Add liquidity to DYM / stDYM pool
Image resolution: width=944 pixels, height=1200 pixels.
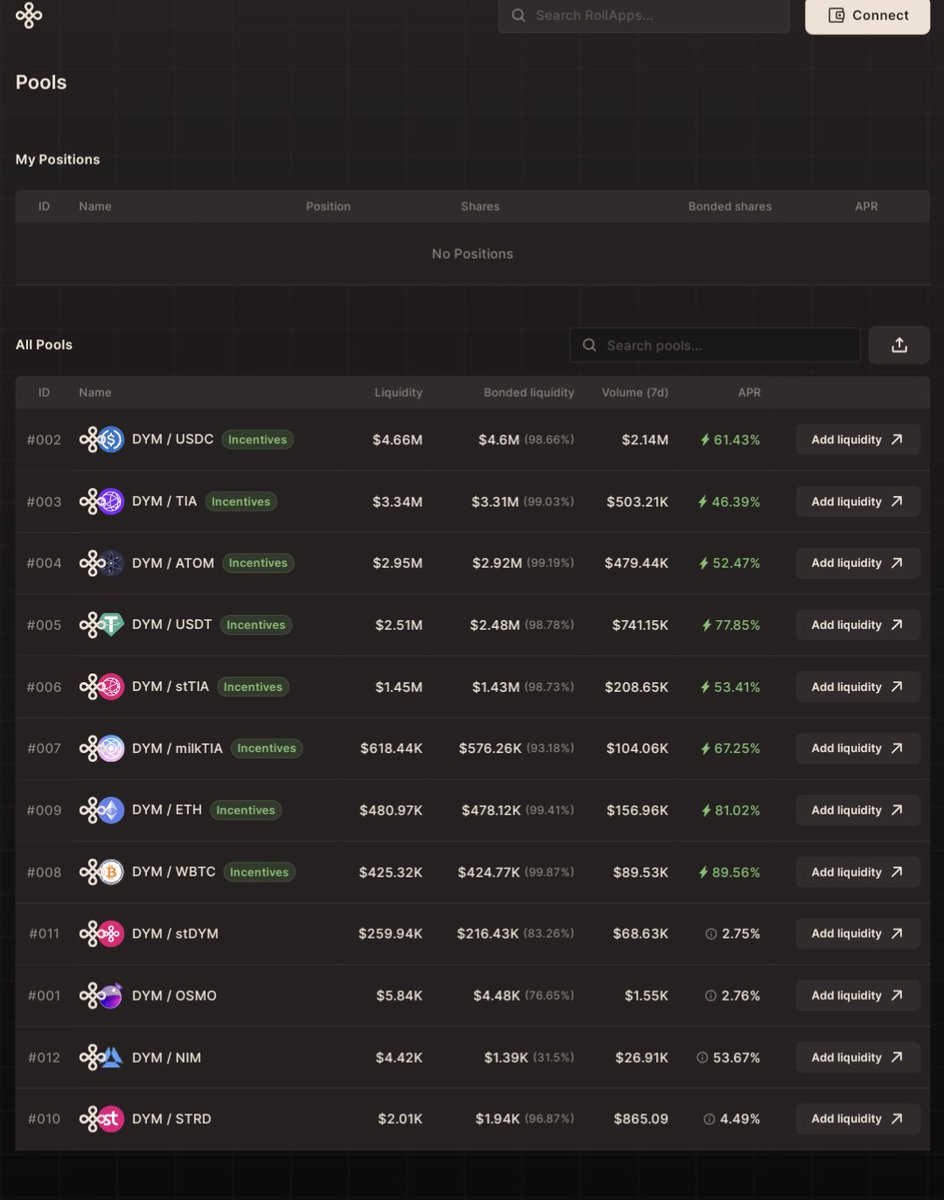858,934
